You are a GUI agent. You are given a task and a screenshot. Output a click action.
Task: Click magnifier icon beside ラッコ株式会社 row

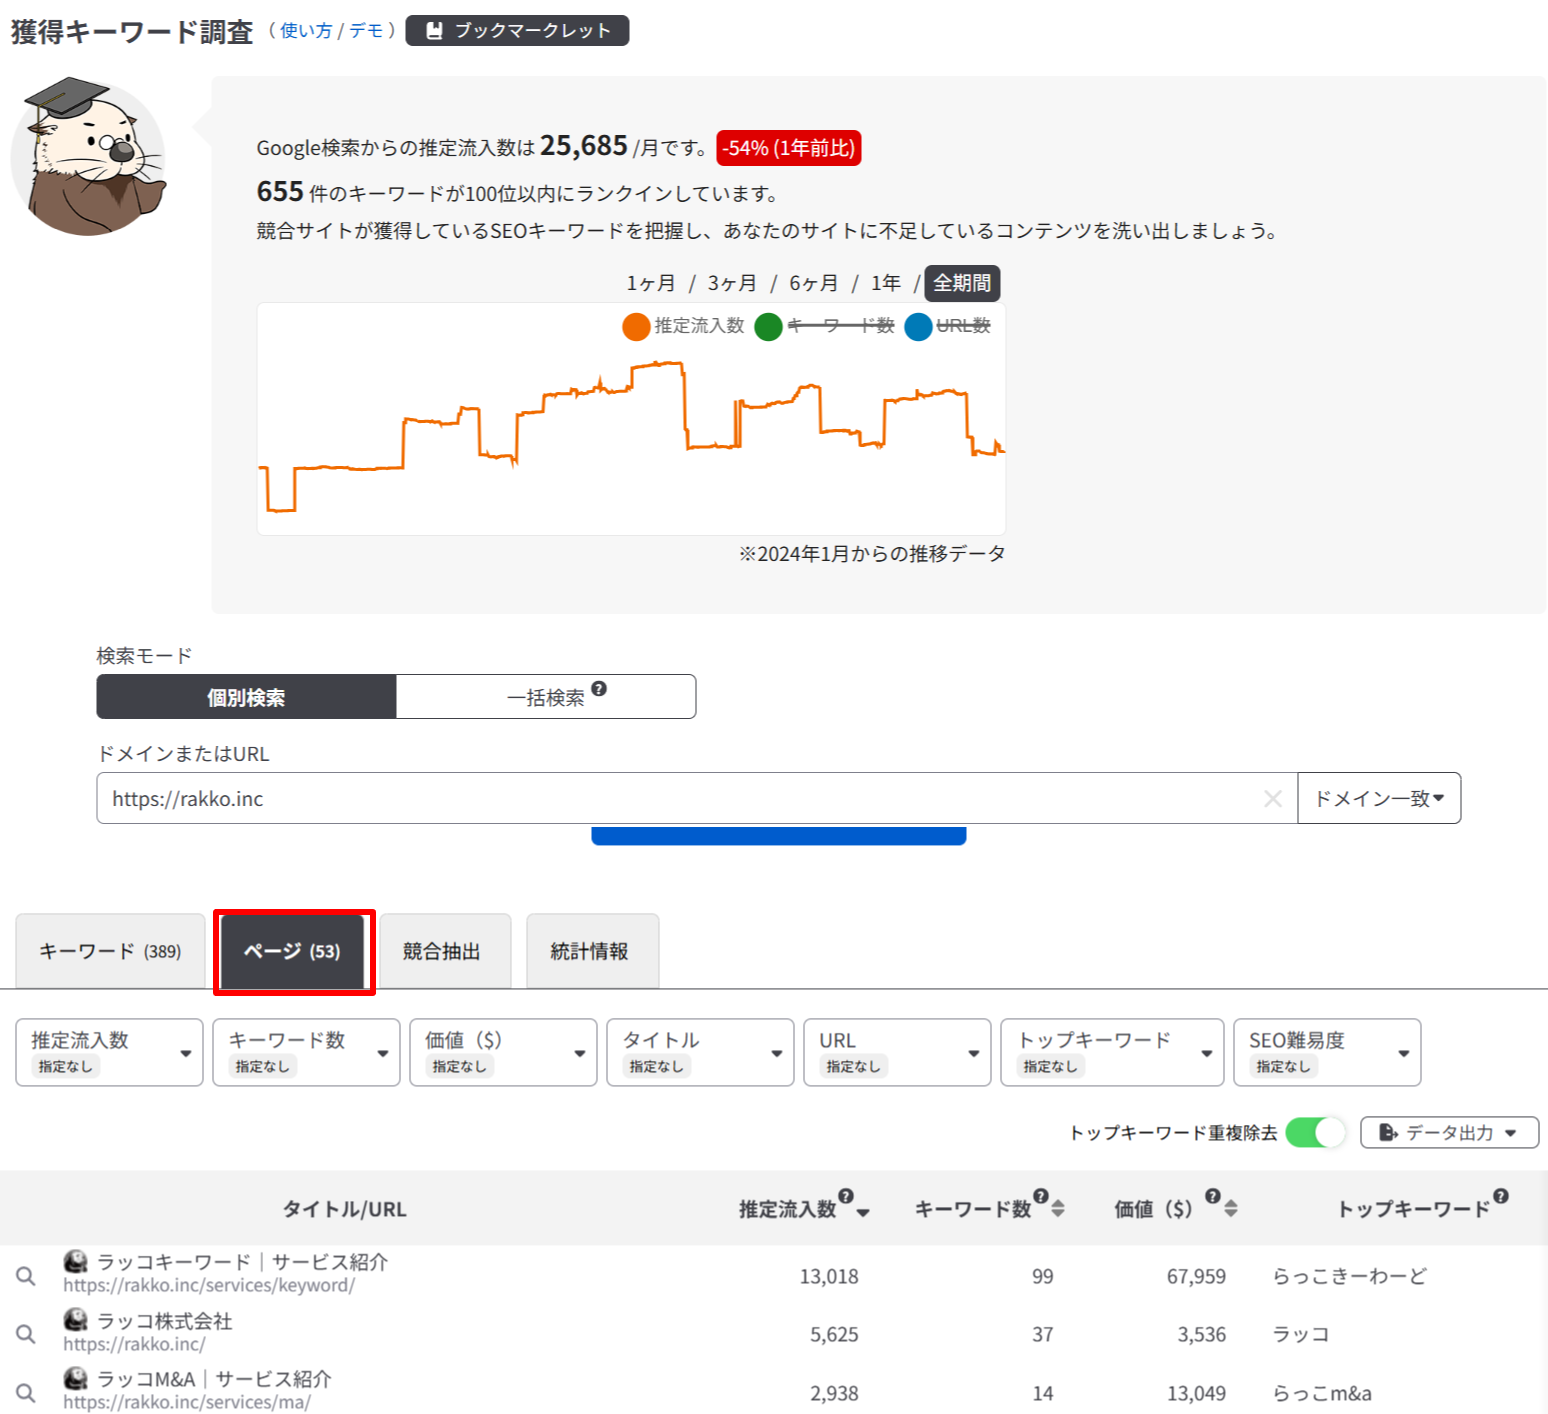(x=26, y=1334)
